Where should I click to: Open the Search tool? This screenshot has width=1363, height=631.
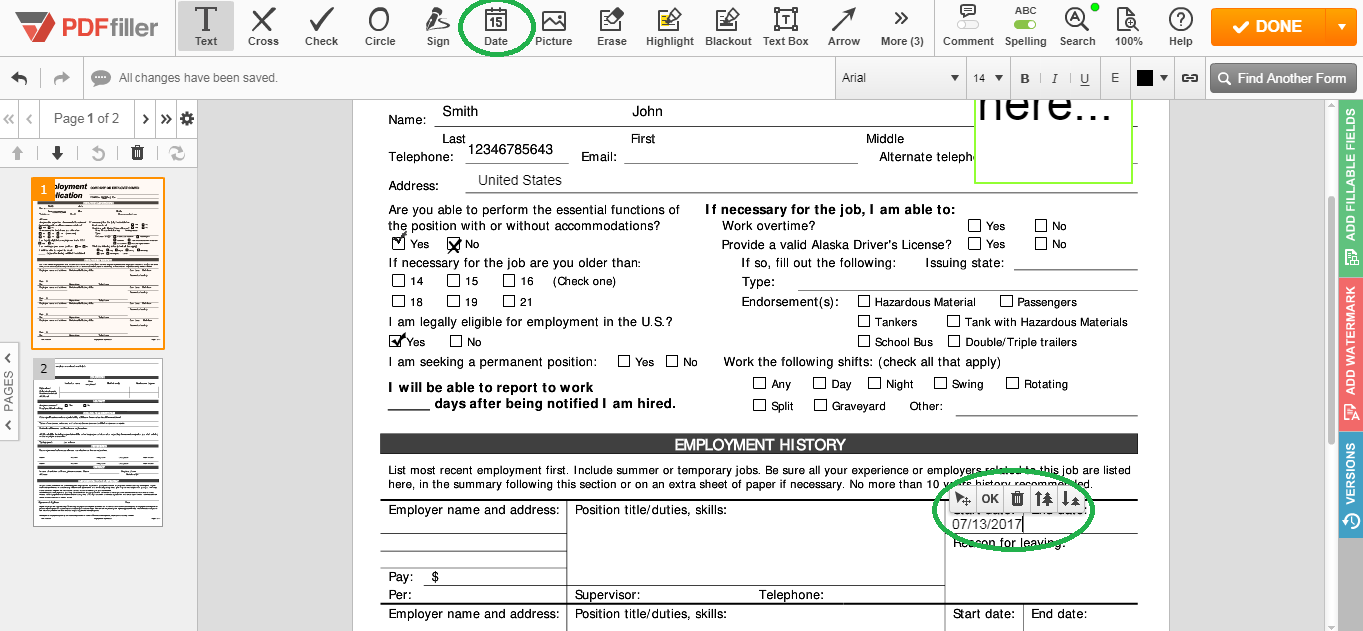coord(1077,26)
